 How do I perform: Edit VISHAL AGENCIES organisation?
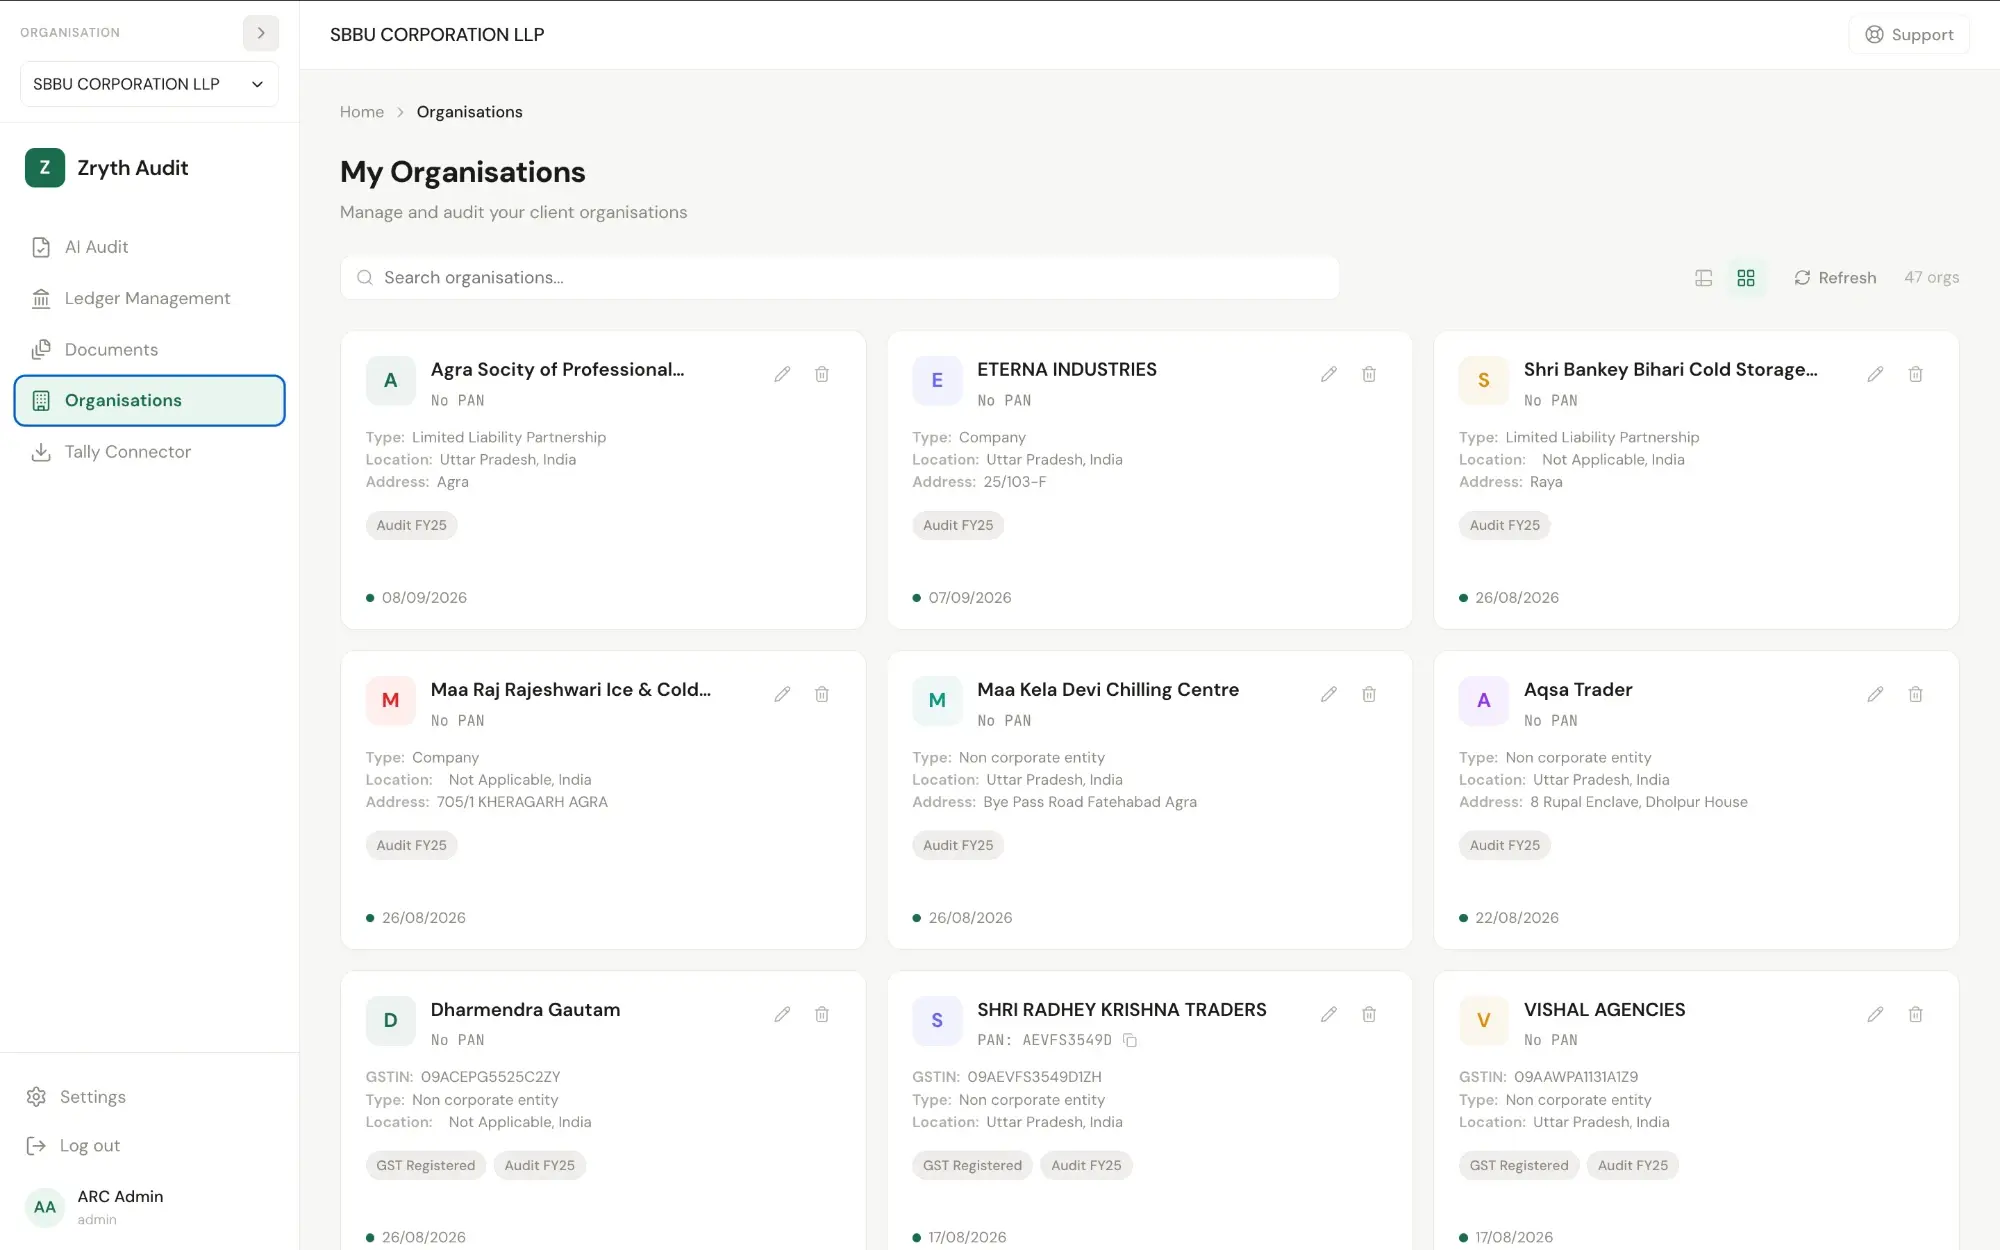click(x=1875, y=1014)
